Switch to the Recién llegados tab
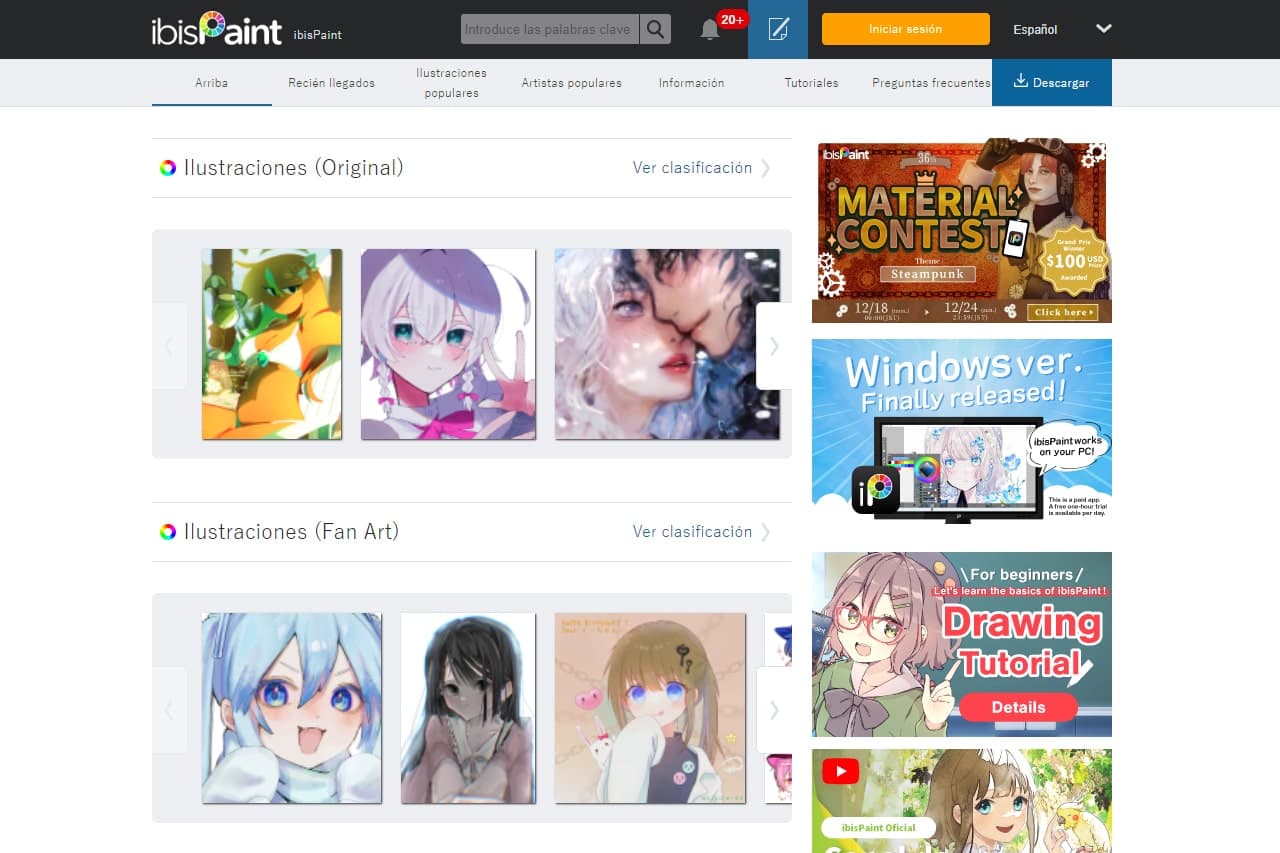The height and width of the screenshot is (853, 1280). pyautogui.click(x=331, y=83)
